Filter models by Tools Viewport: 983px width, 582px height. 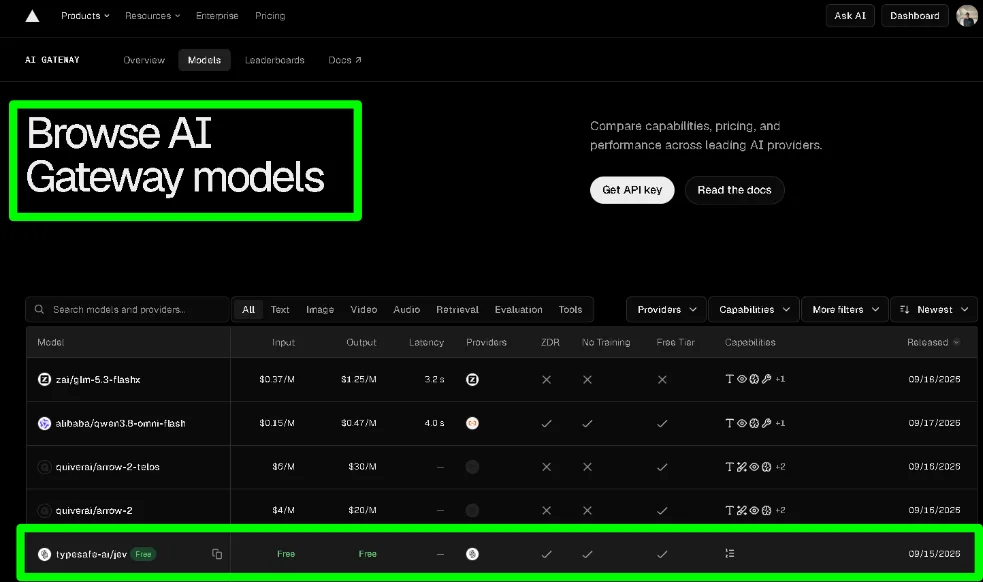tap(570, 309)
